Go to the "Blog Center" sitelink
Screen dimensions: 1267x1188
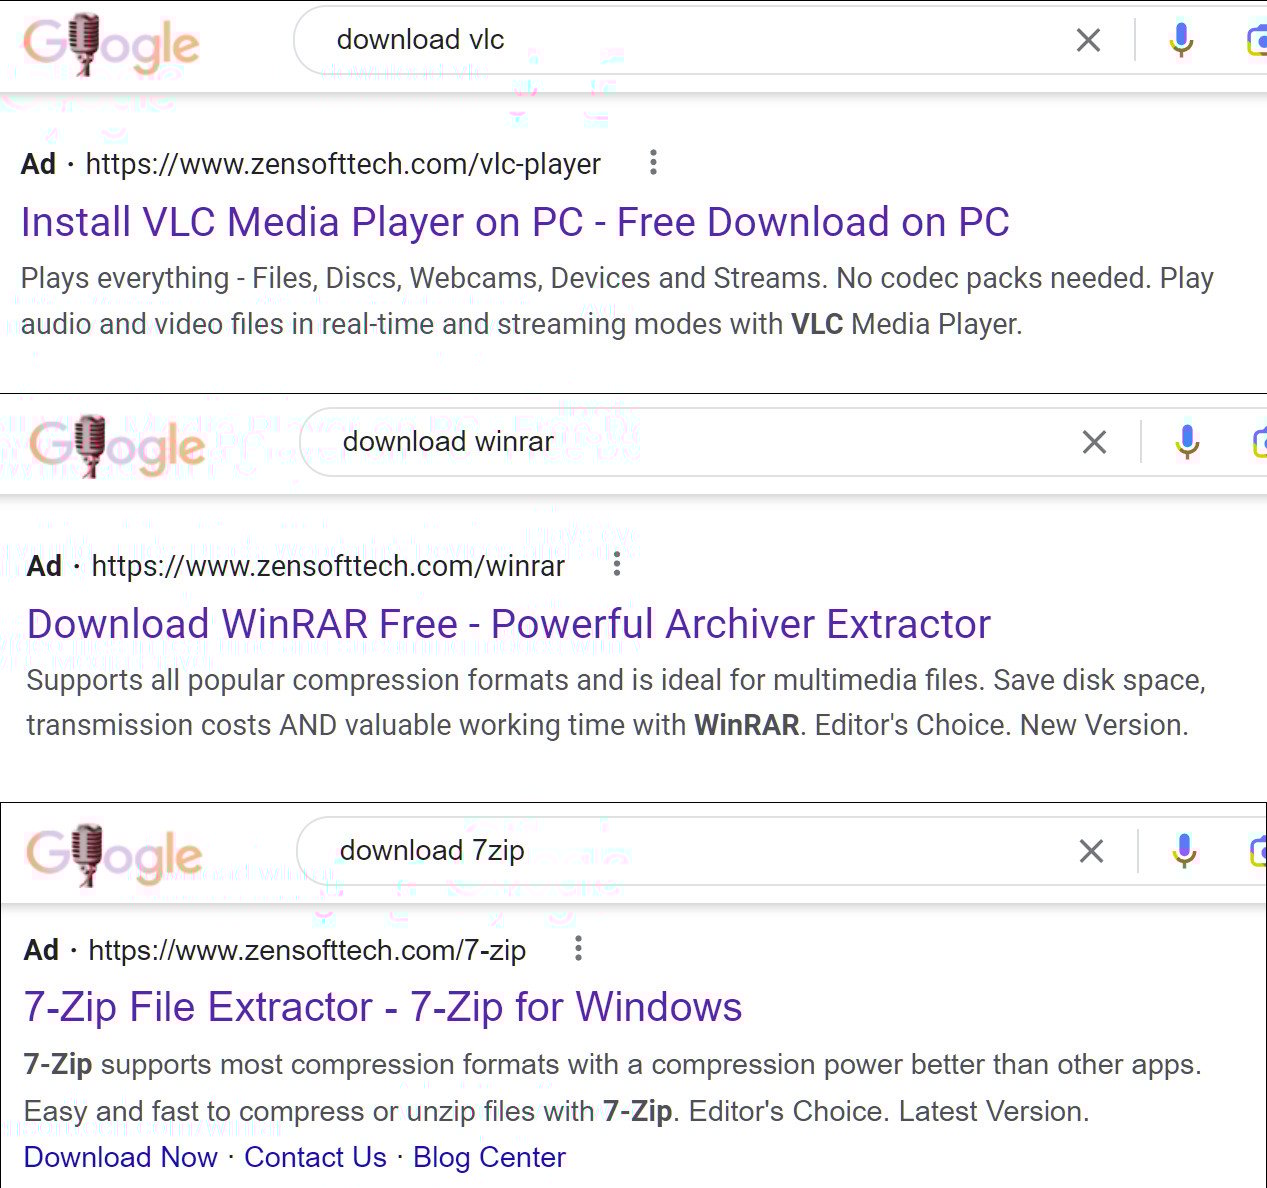click(x=489, y=1157)
